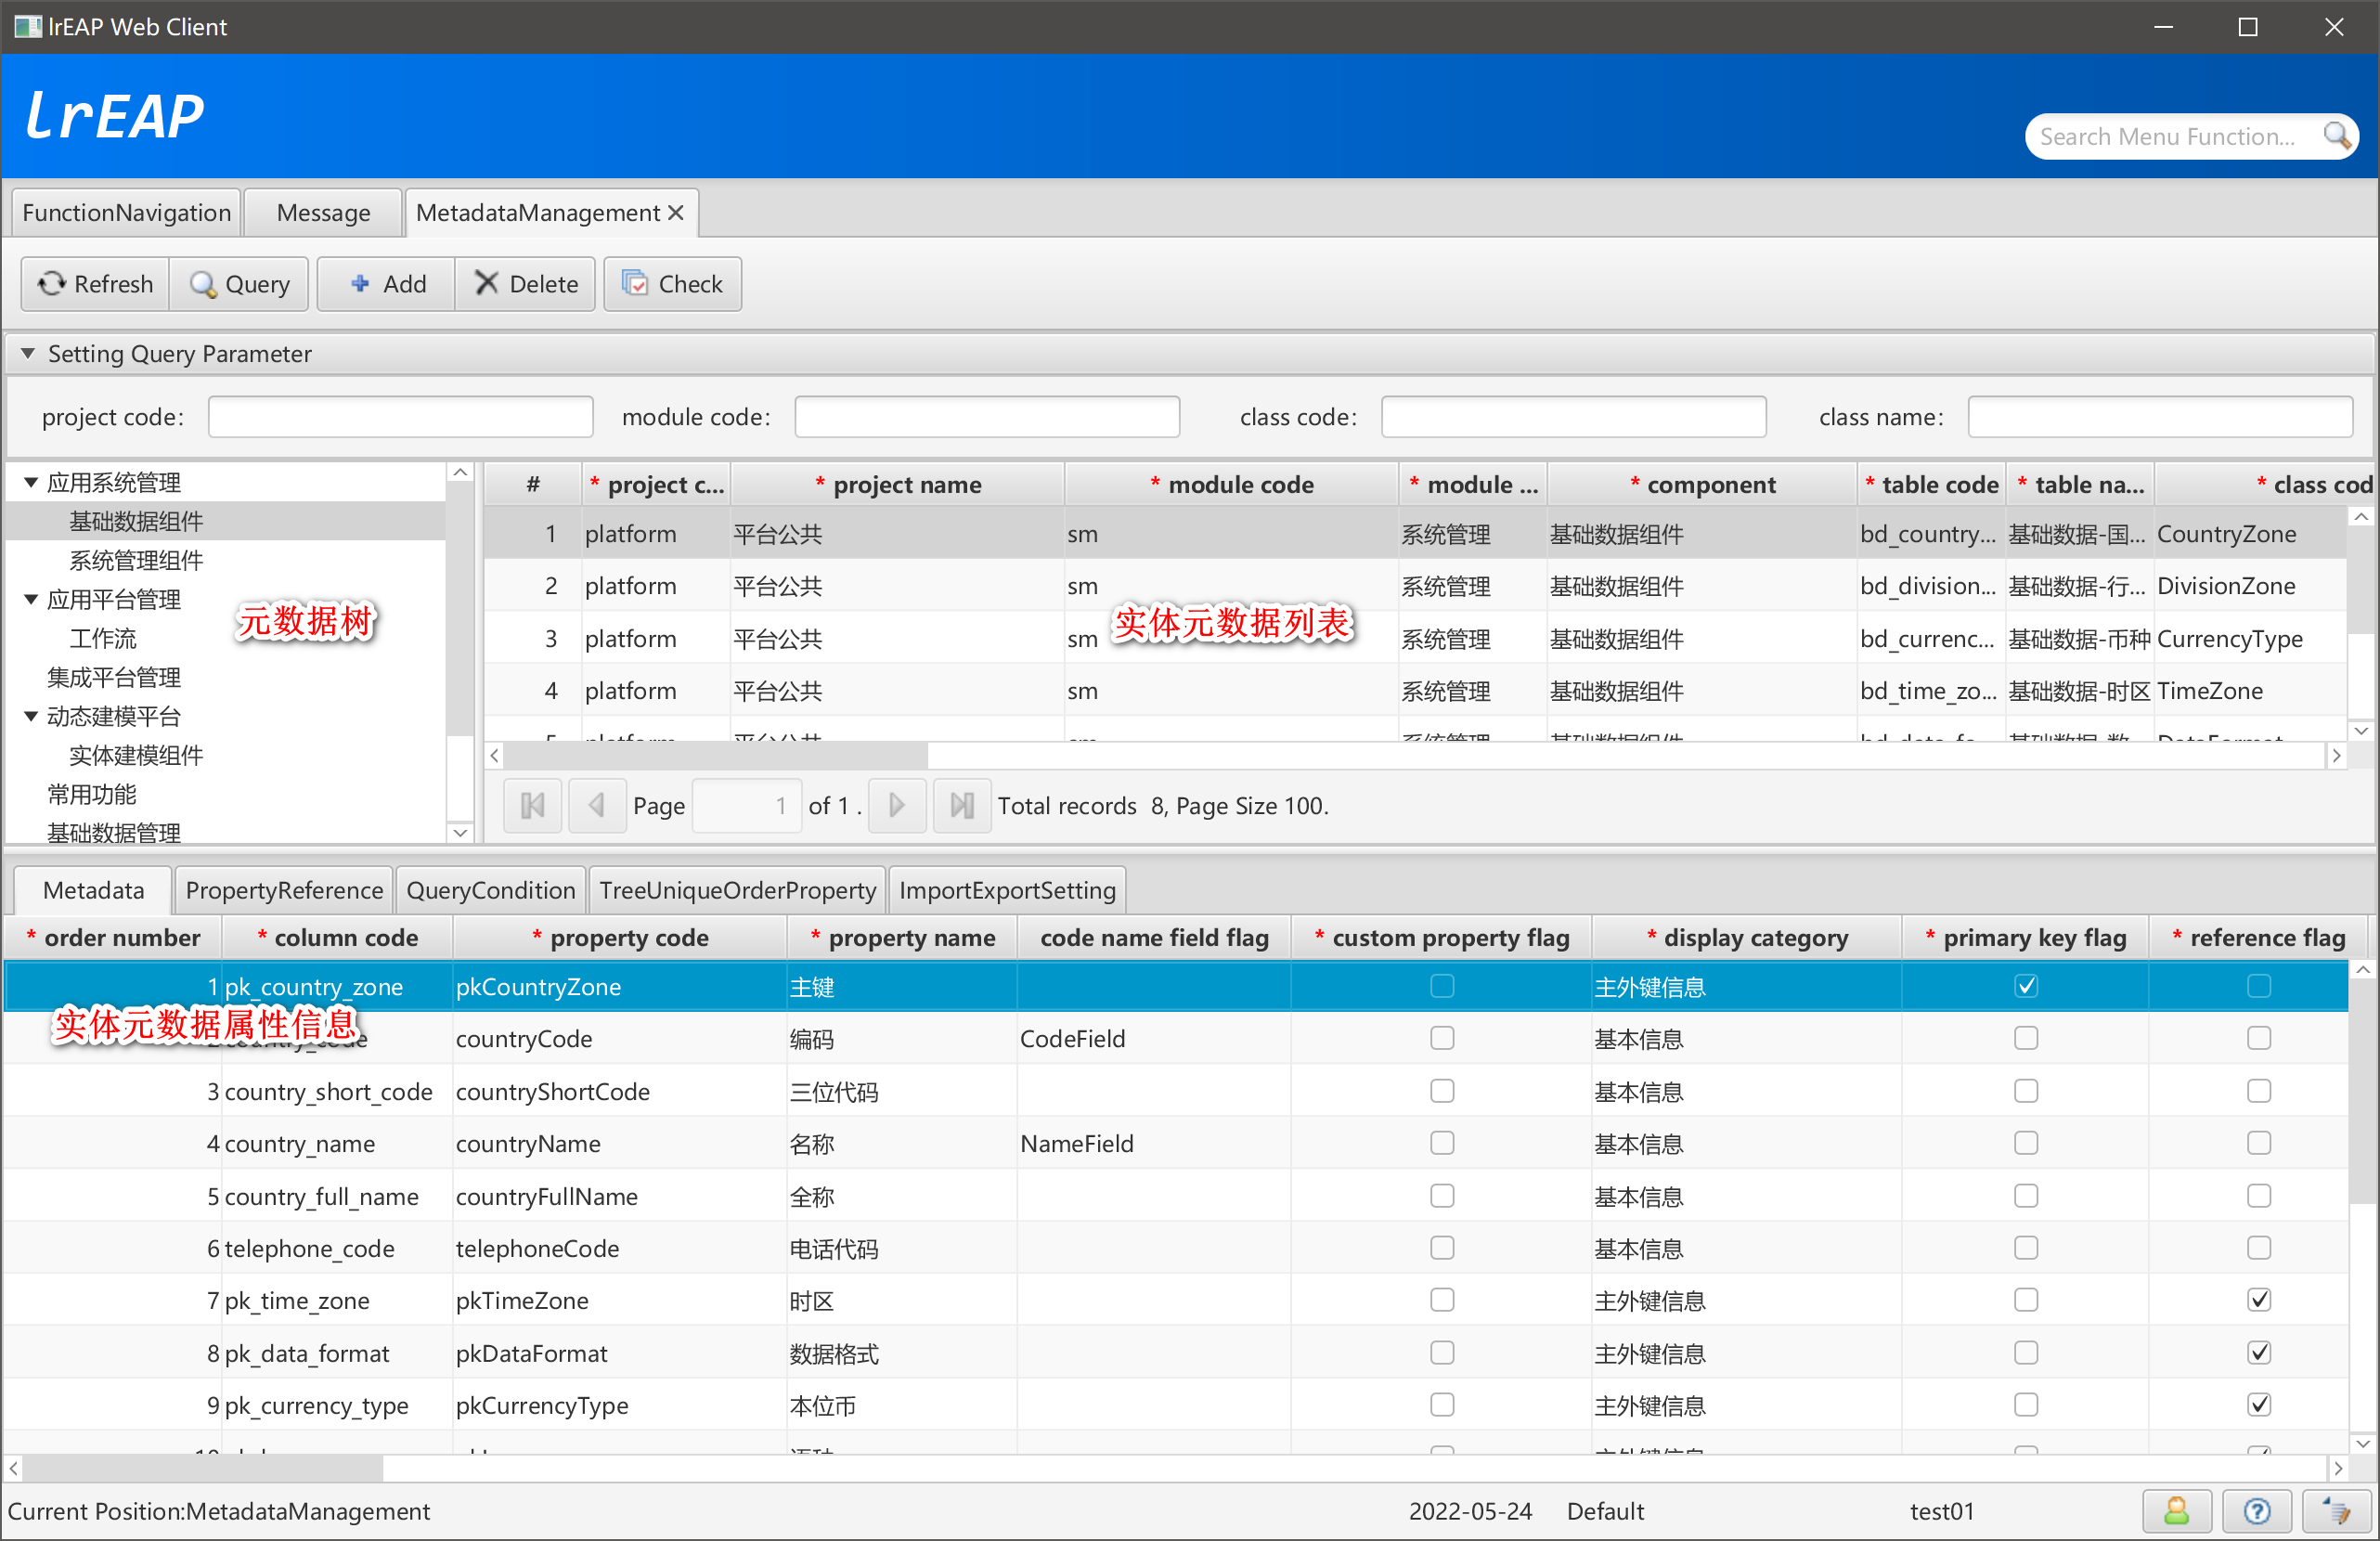Image resolution: width=2380 pixels, height=1541 pixels.
Task: Open the help icon in status bar
Action: pyautogui.click(x=2256, y=1511)
